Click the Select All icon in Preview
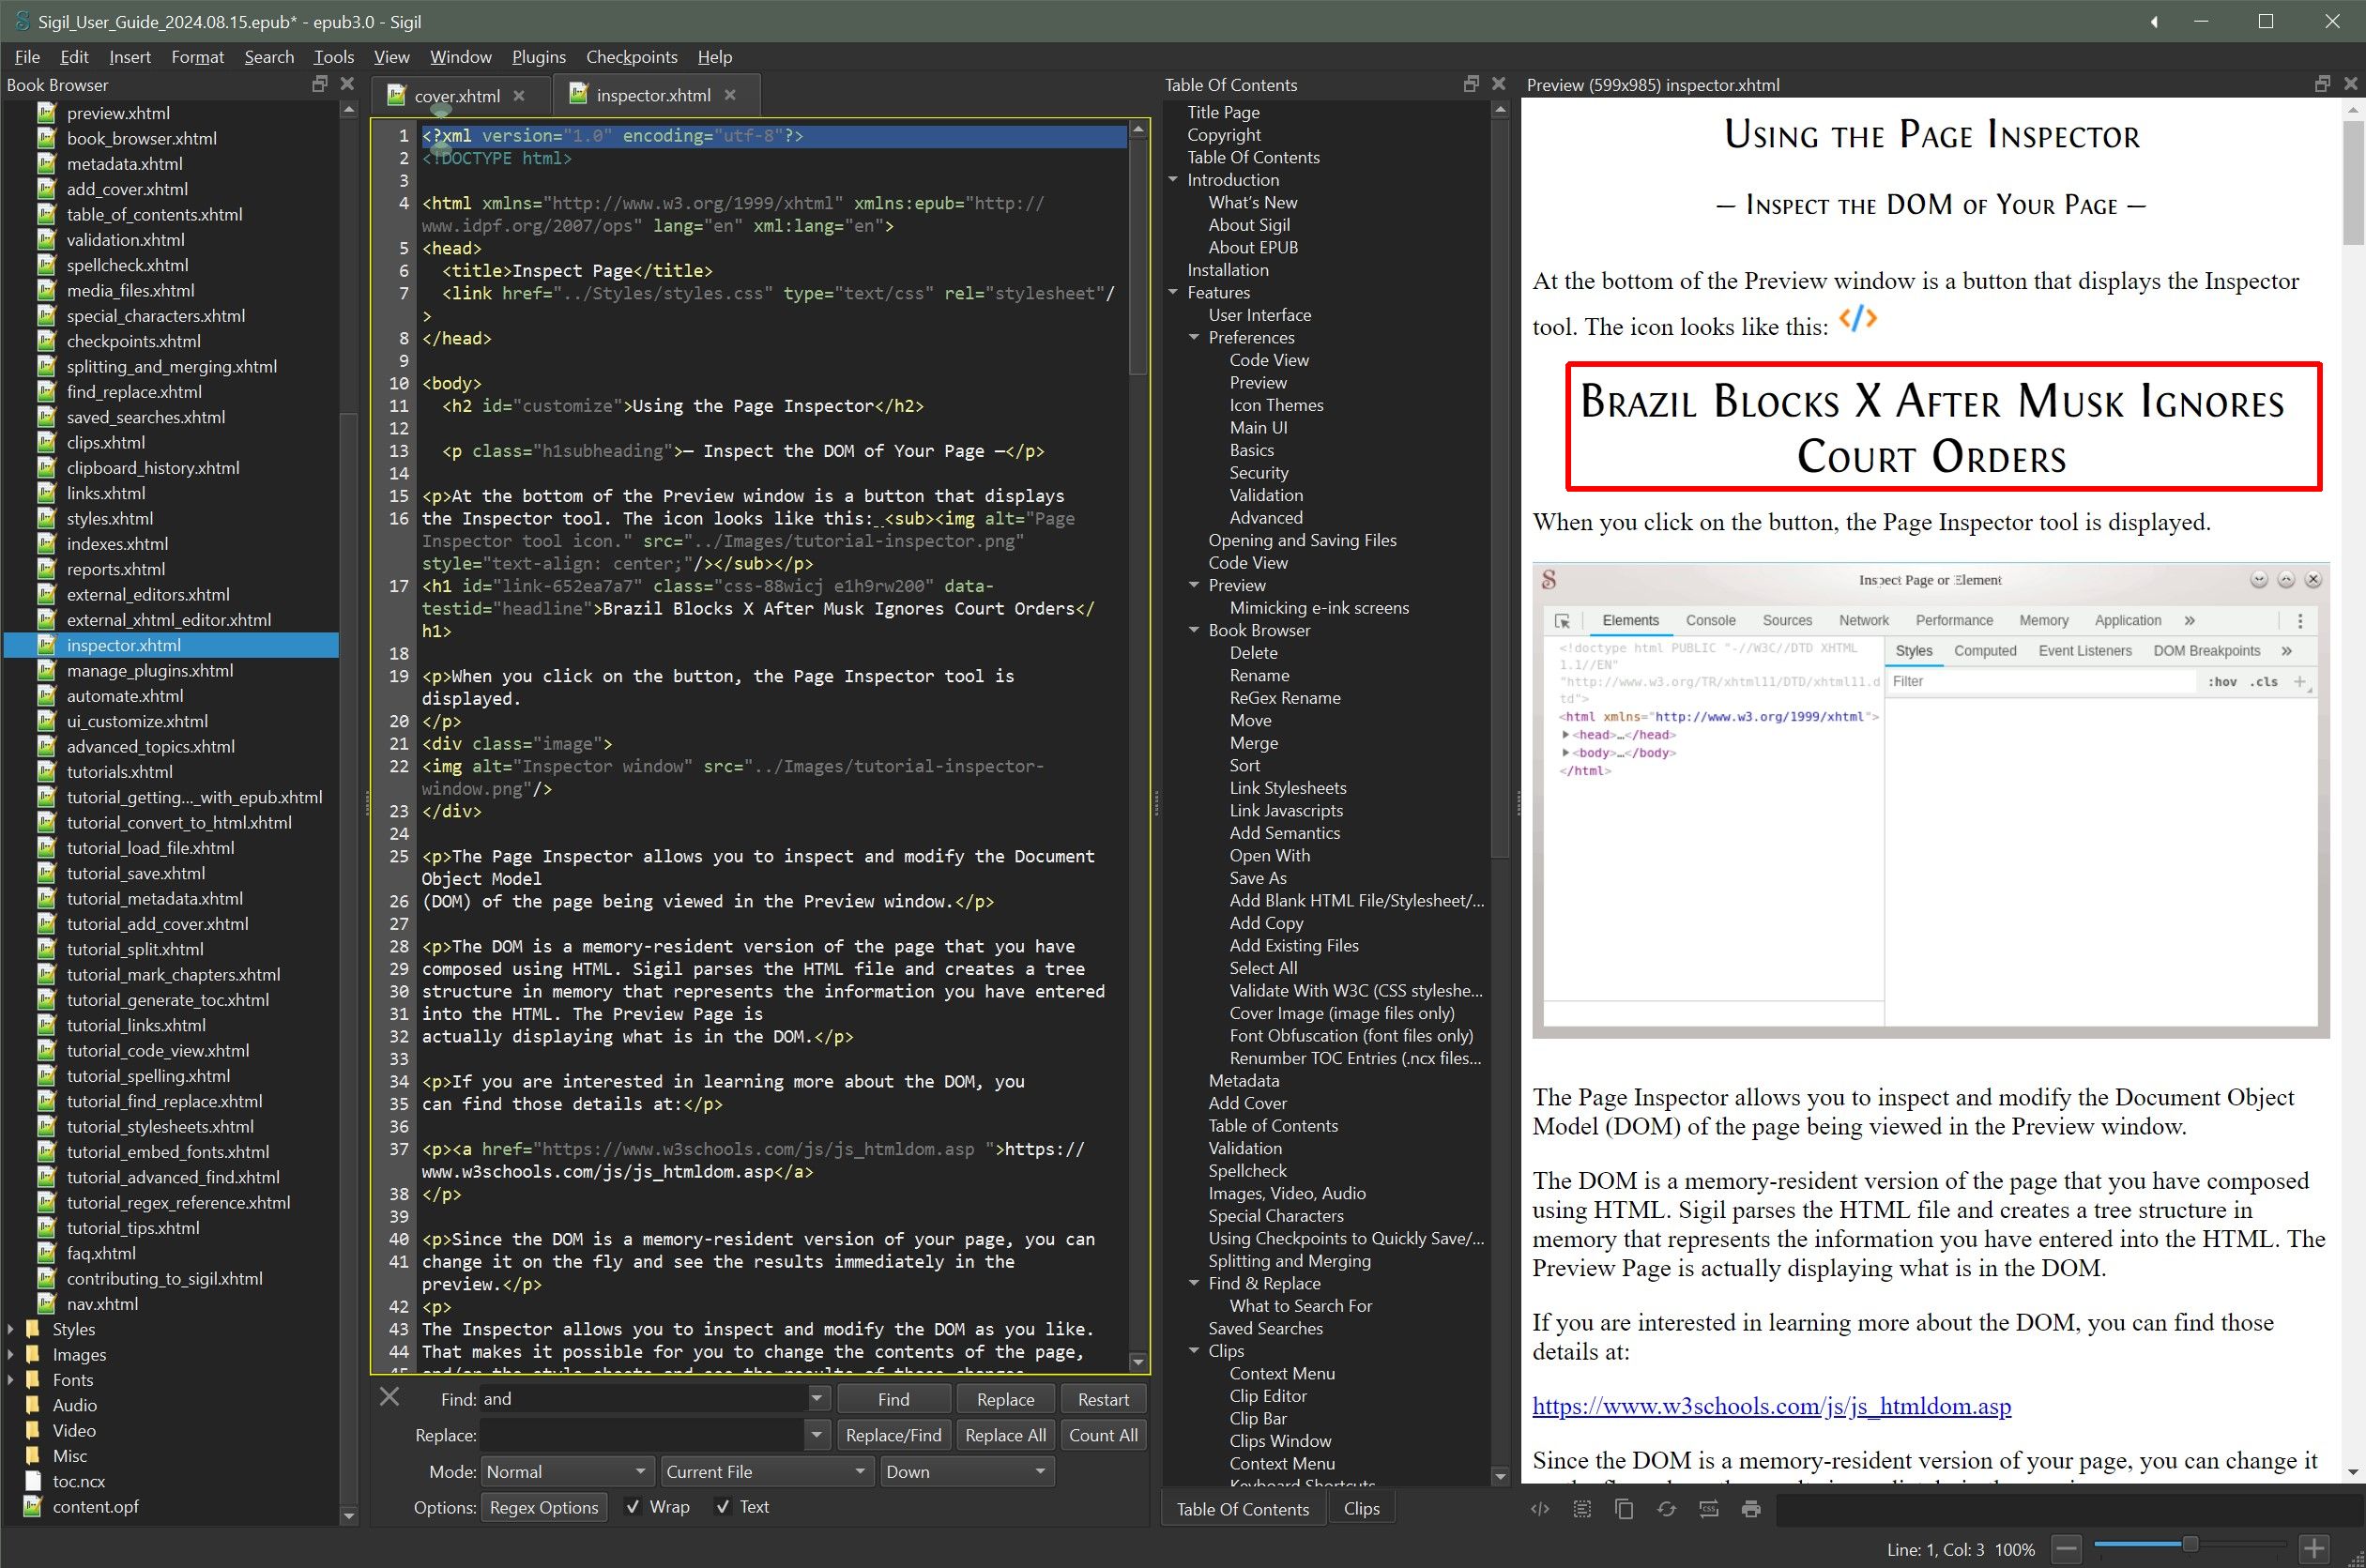 1582,1509
